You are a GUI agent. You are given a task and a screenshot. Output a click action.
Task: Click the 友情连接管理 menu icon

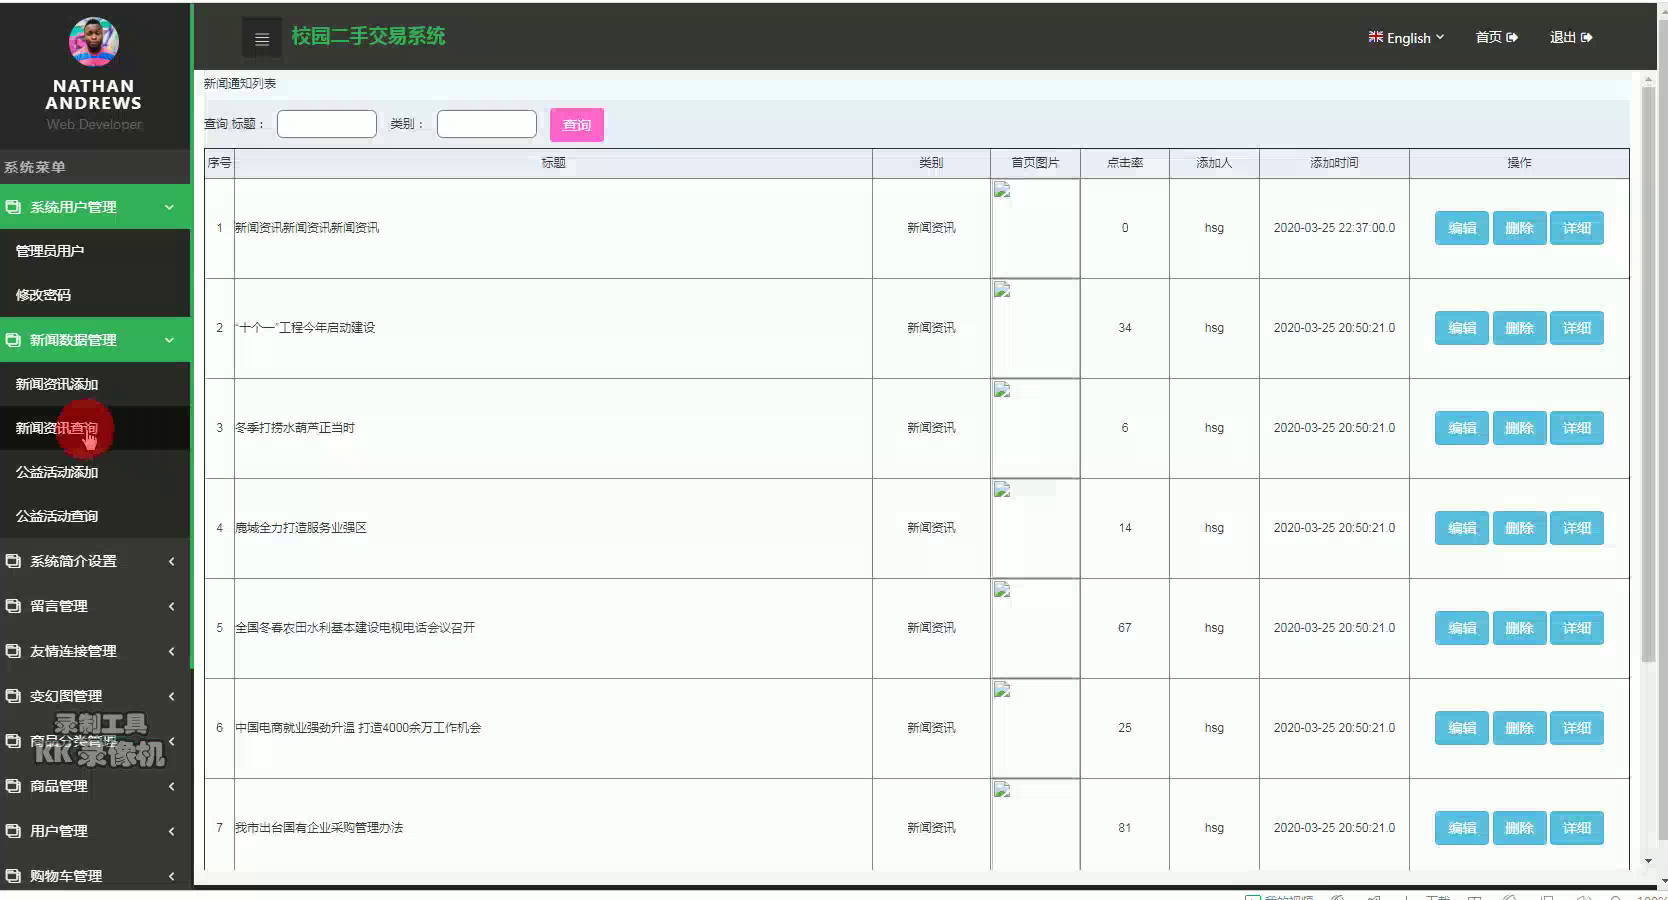coord(13,651)
